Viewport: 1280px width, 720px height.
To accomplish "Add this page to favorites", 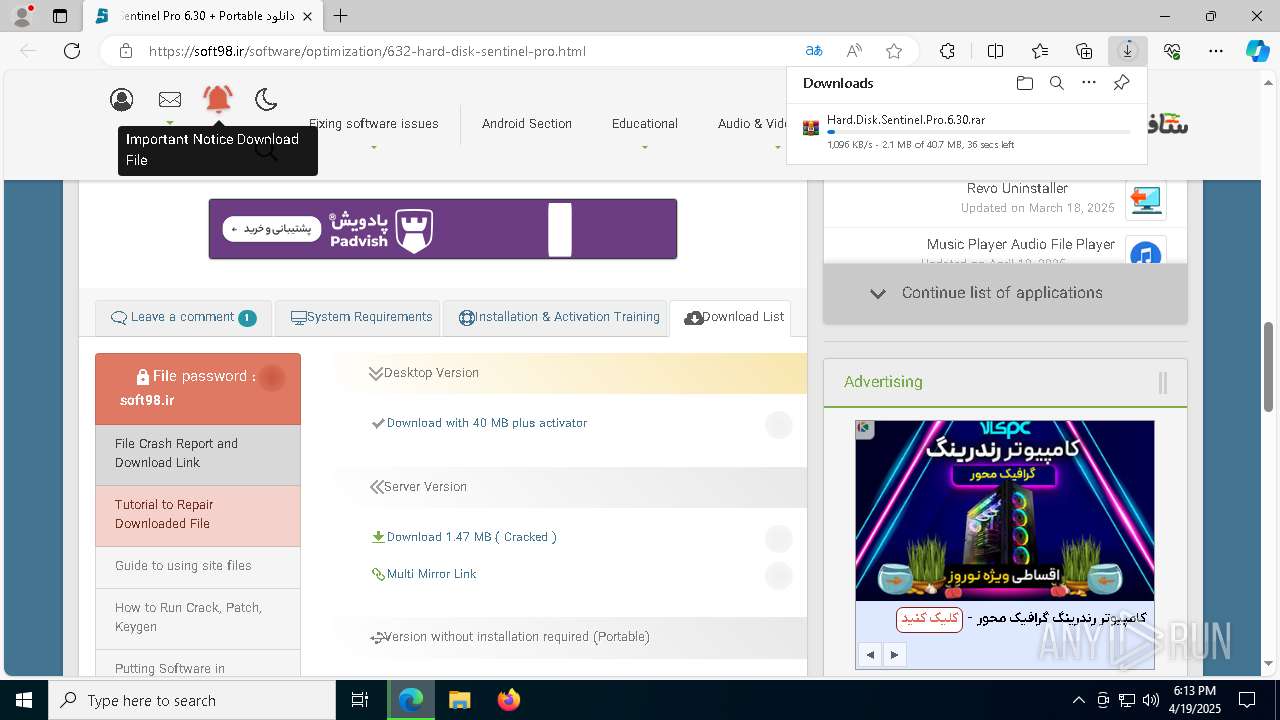I will point(894,51).
